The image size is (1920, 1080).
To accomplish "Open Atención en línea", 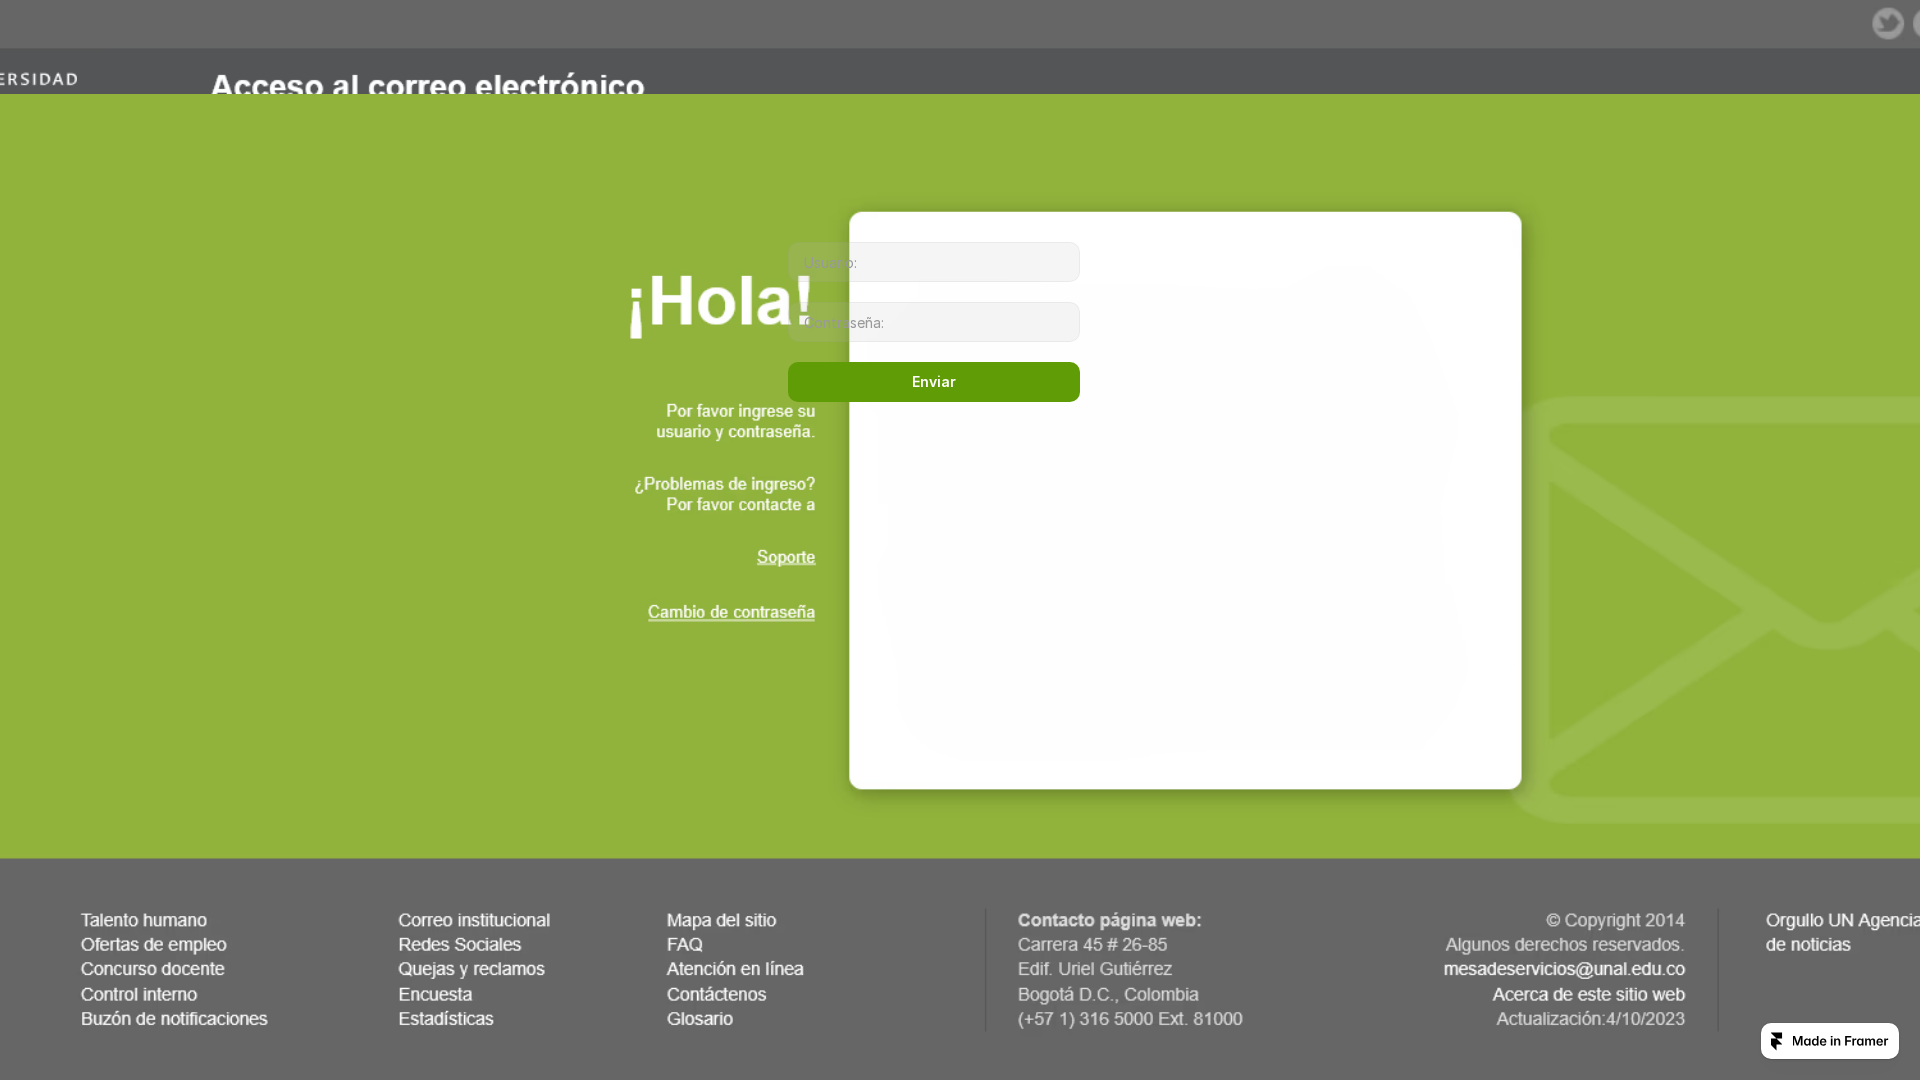I will [735, 969].
